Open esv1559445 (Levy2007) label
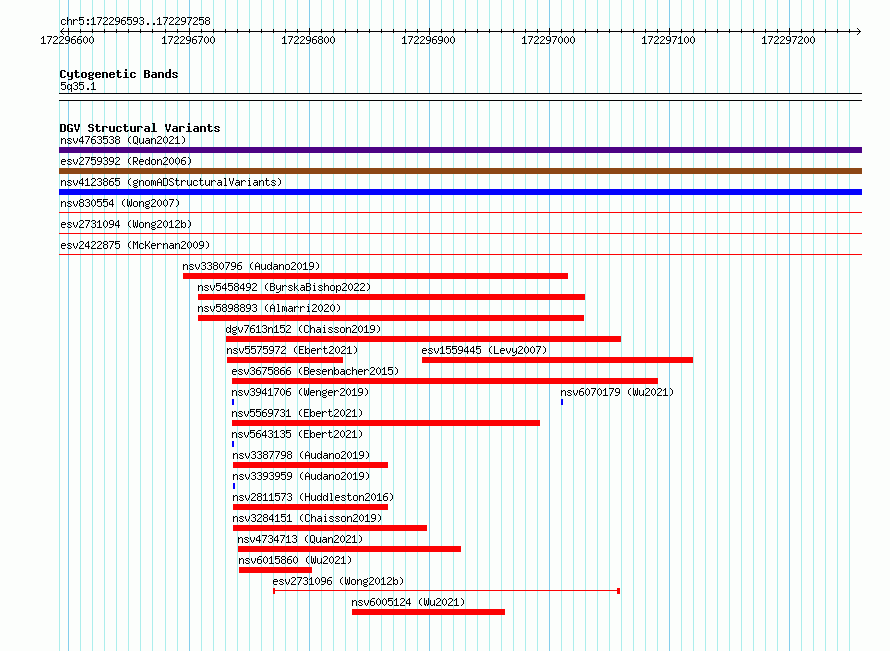This screenshot has height=651, width=890. pos(484,350)
